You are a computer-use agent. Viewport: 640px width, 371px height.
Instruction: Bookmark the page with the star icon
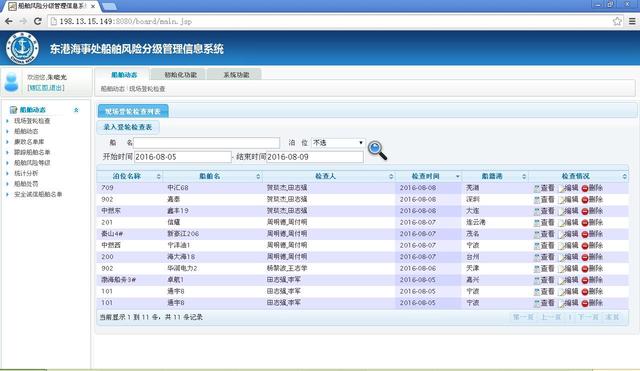click(617, 21)
